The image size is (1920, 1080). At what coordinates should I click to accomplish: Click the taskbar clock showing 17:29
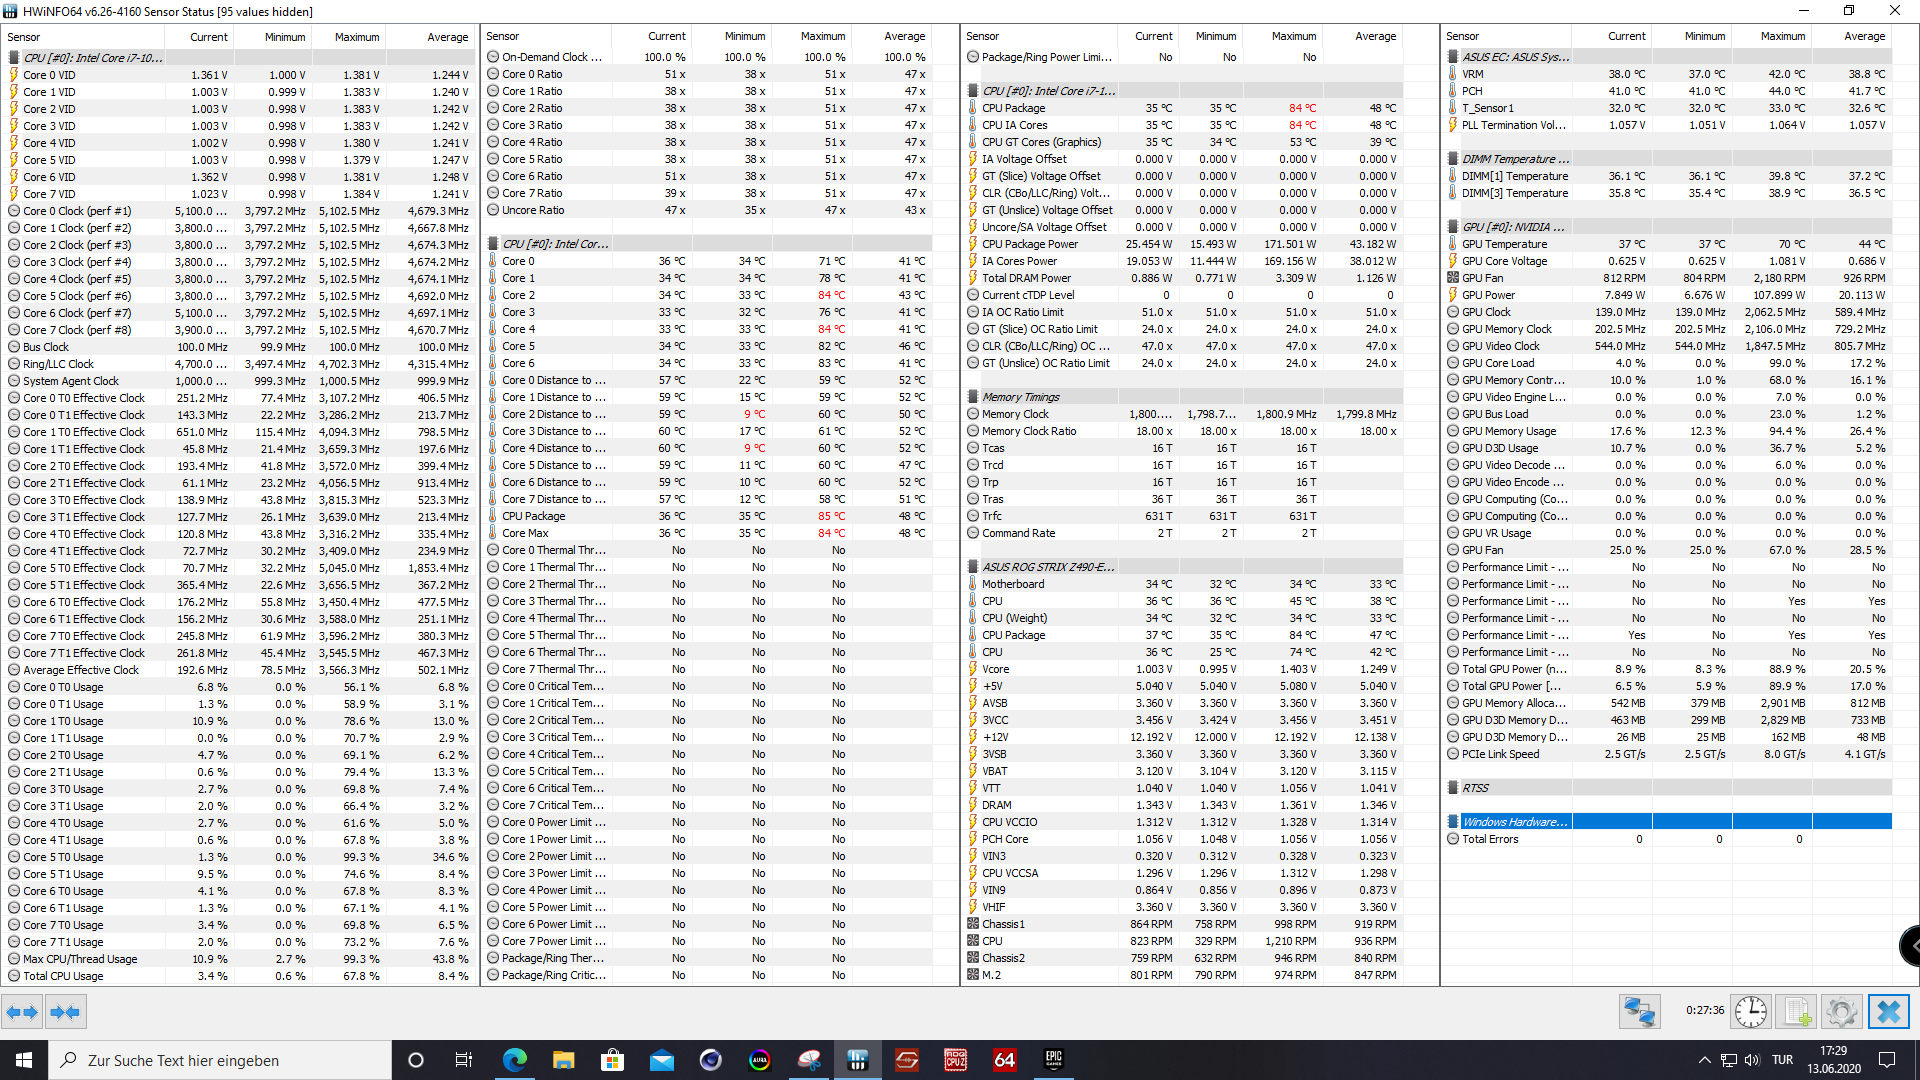click(x=1833, y=1060)
